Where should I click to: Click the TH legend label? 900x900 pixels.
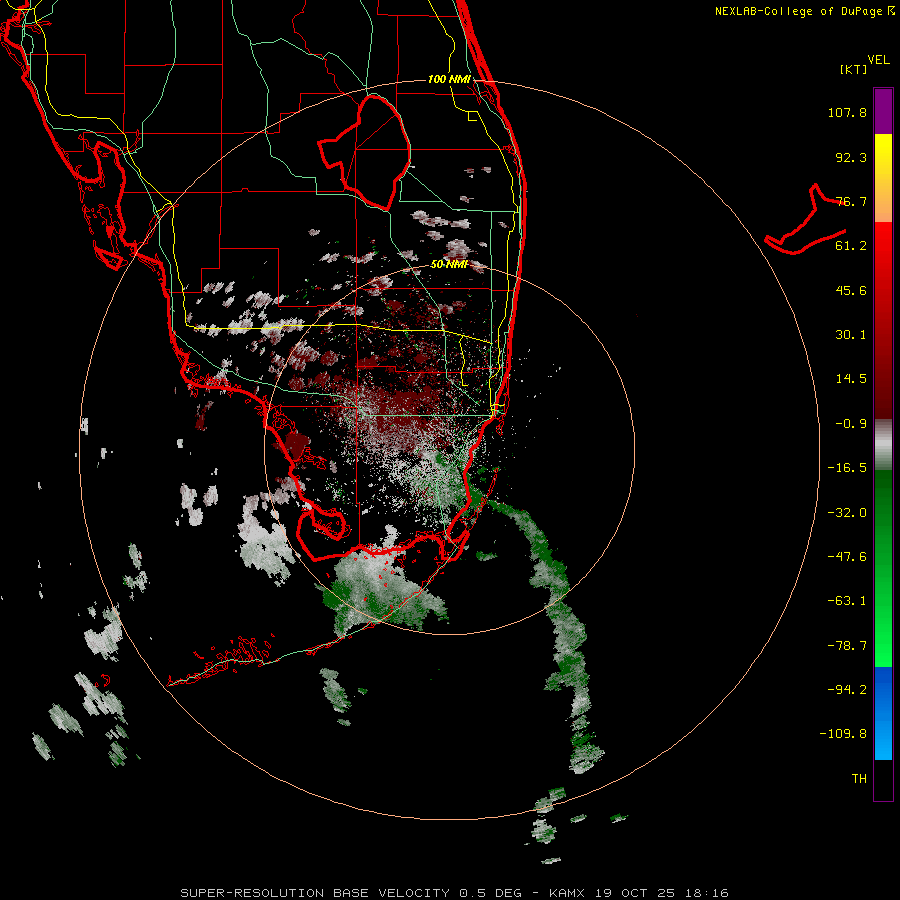859,779
